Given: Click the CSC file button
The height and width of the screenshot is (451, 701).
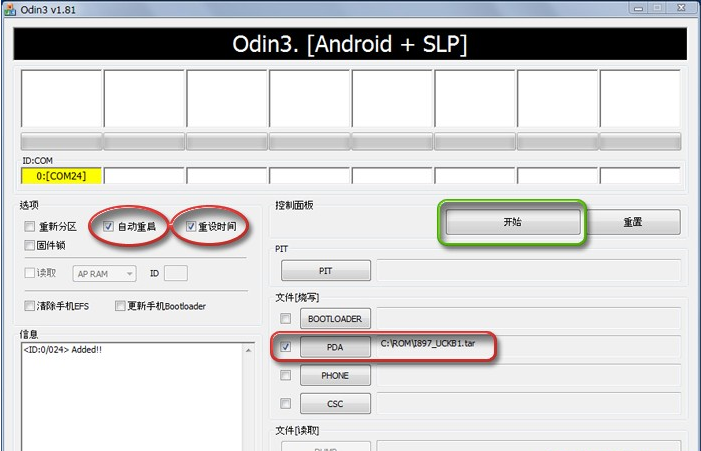Looking at the screenshot, I should point(335,404).
